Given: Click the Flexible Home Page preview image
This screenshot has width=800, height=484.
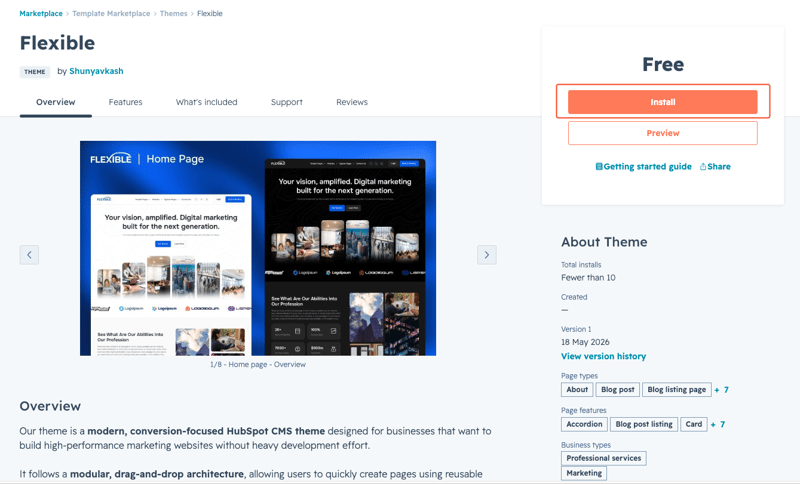Looking at the screenshot, I should tap(258, 248).
